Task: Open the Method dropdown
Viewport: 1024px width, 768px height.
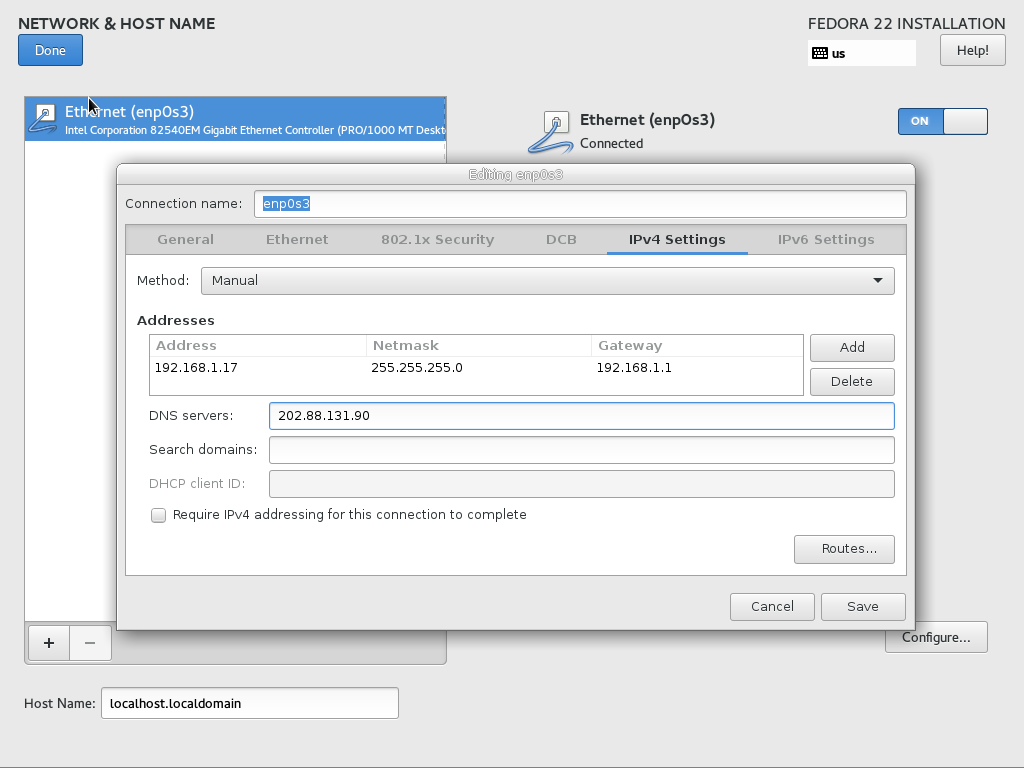Action: pos(547,281)
